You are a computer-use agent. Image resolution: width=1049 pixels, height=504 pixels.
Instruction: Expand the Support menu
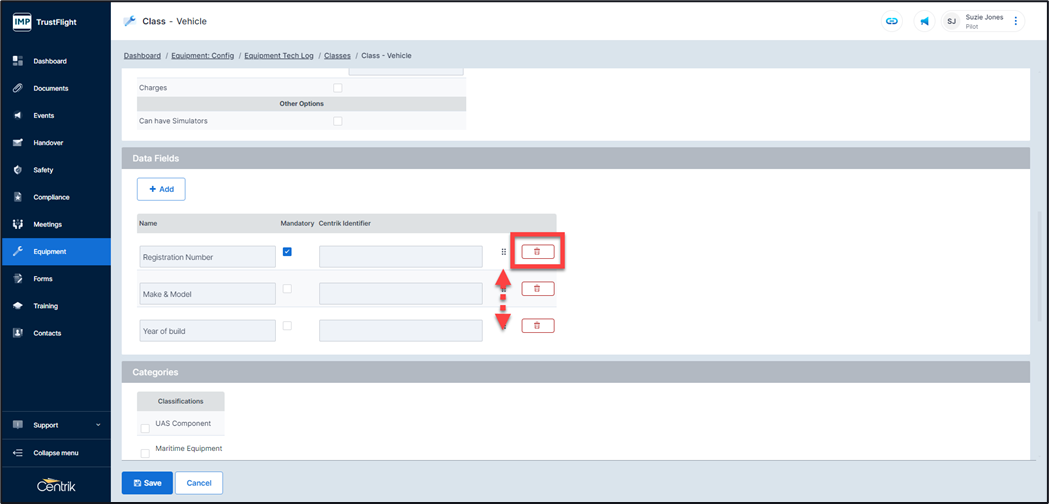[55, 425]
